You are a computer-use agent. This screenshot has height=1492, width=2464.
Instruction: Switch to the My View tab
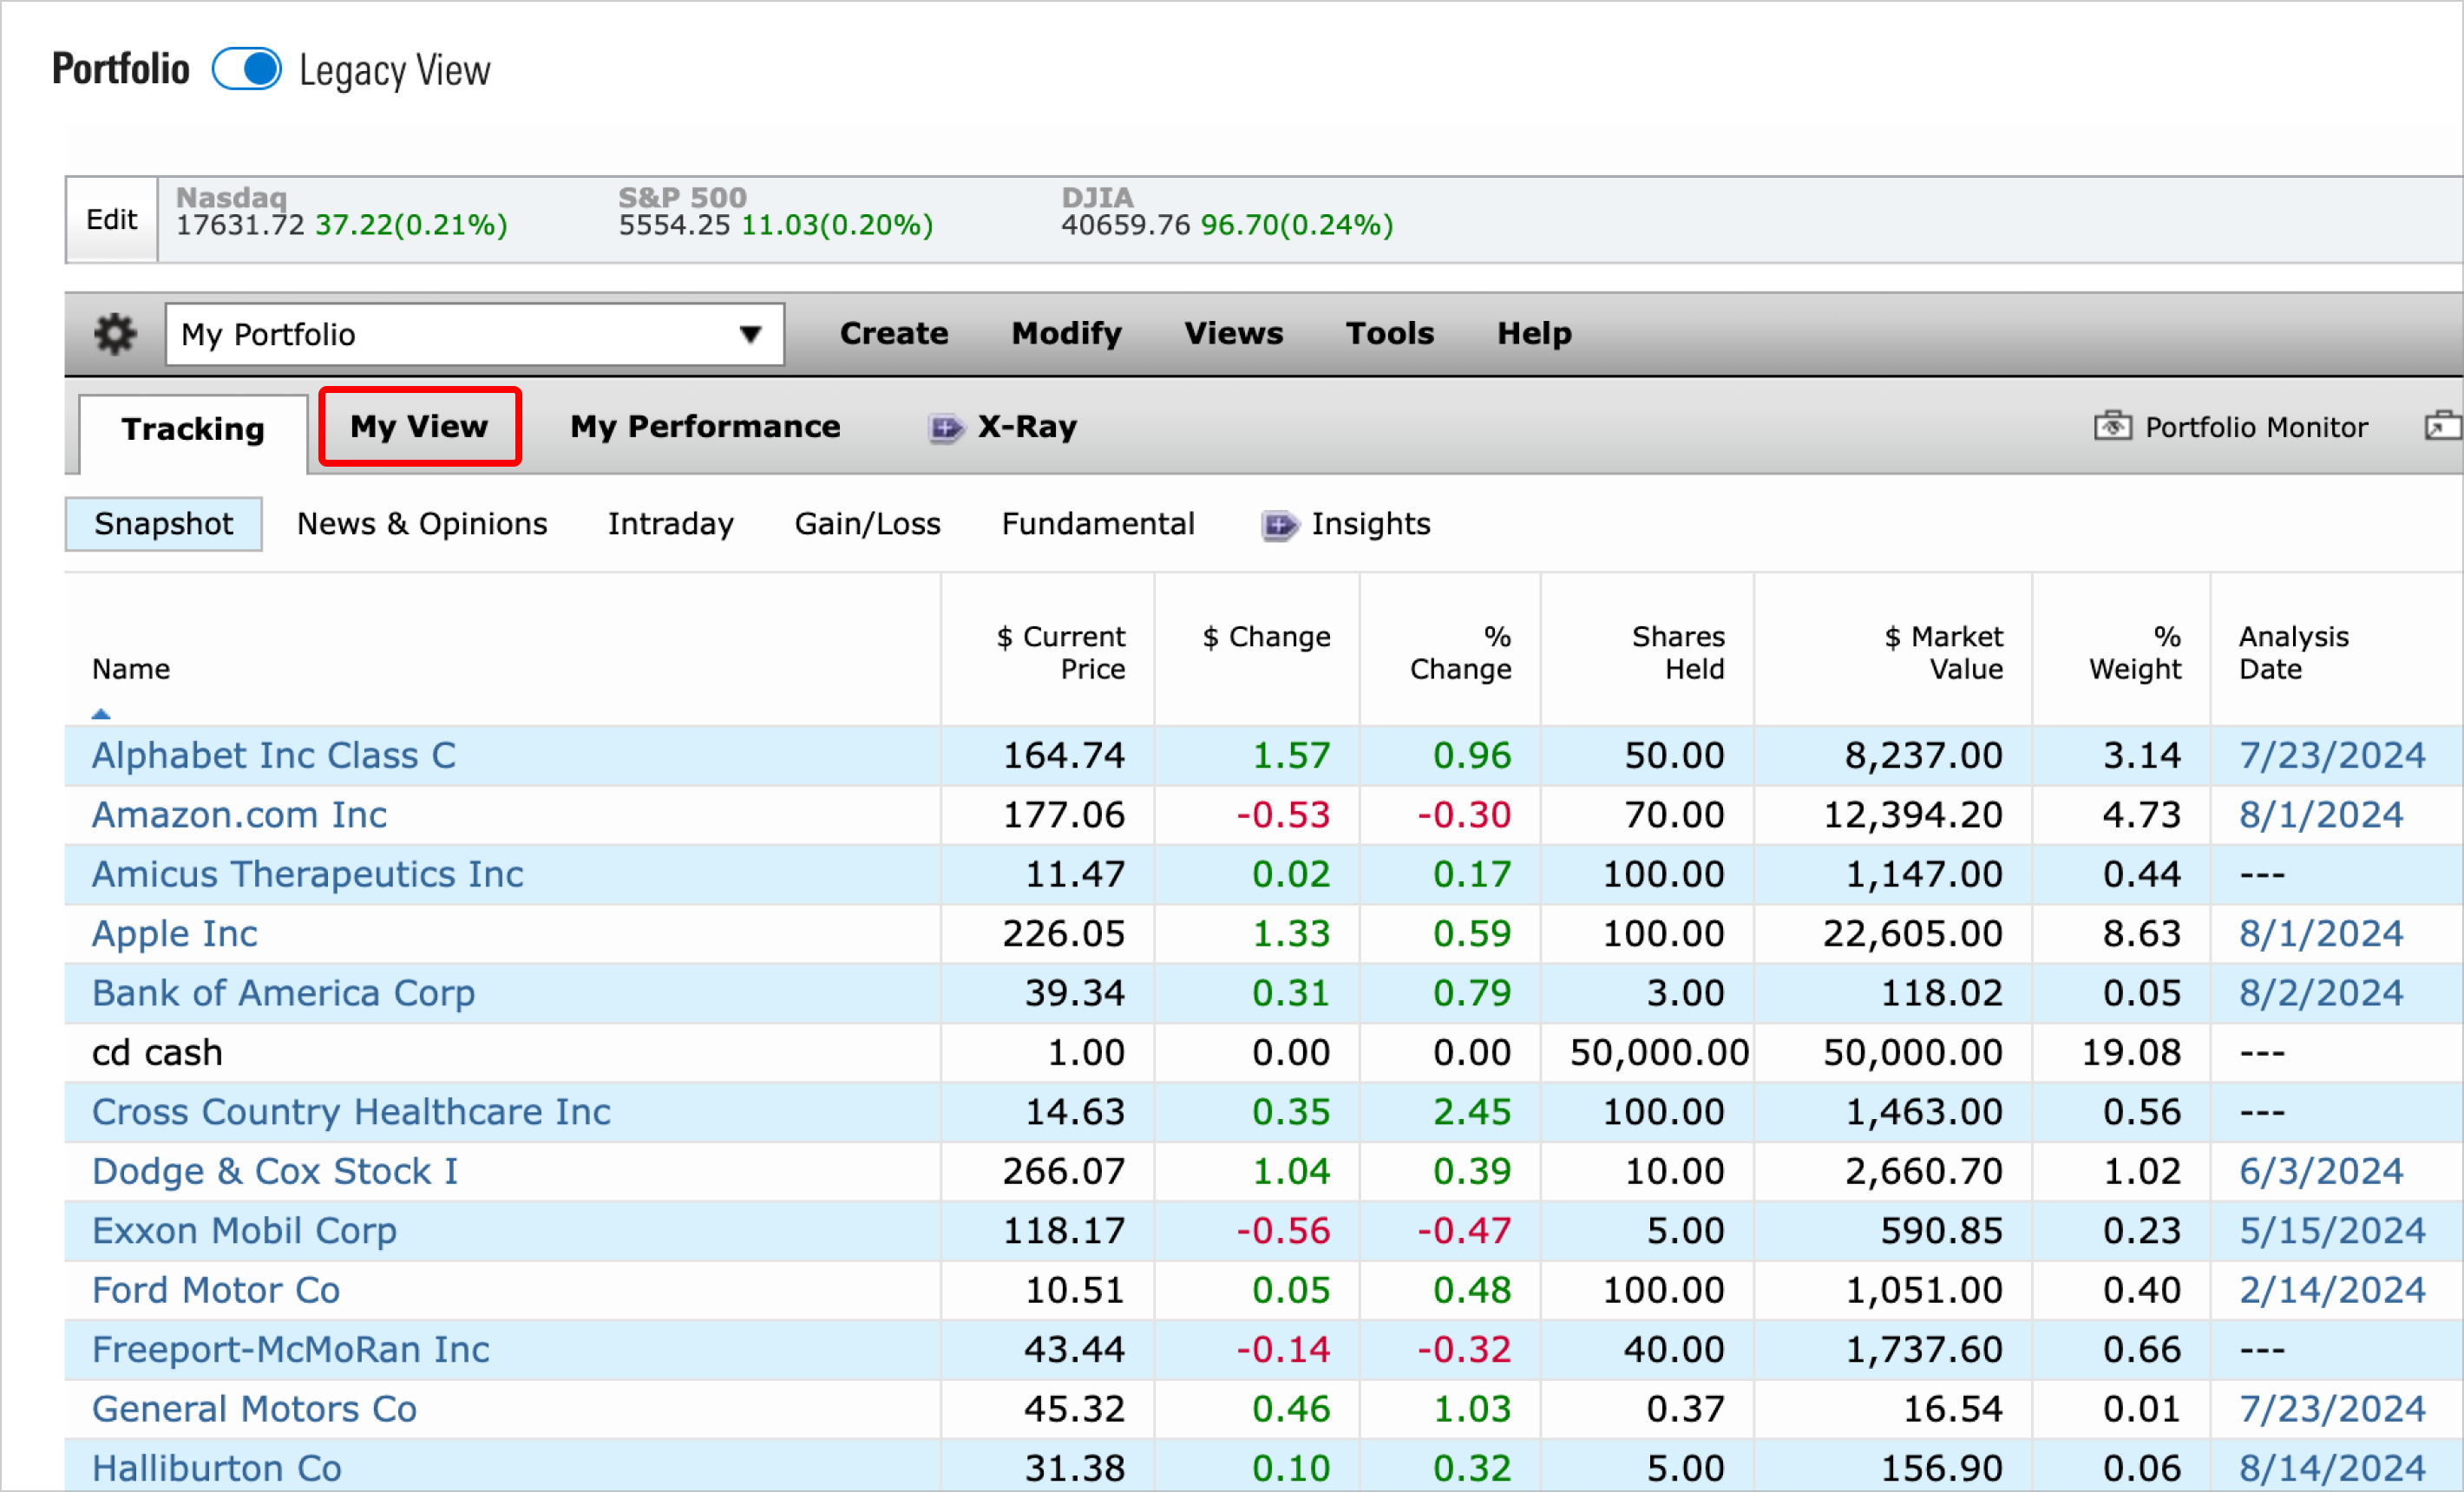tap(419, 427)
